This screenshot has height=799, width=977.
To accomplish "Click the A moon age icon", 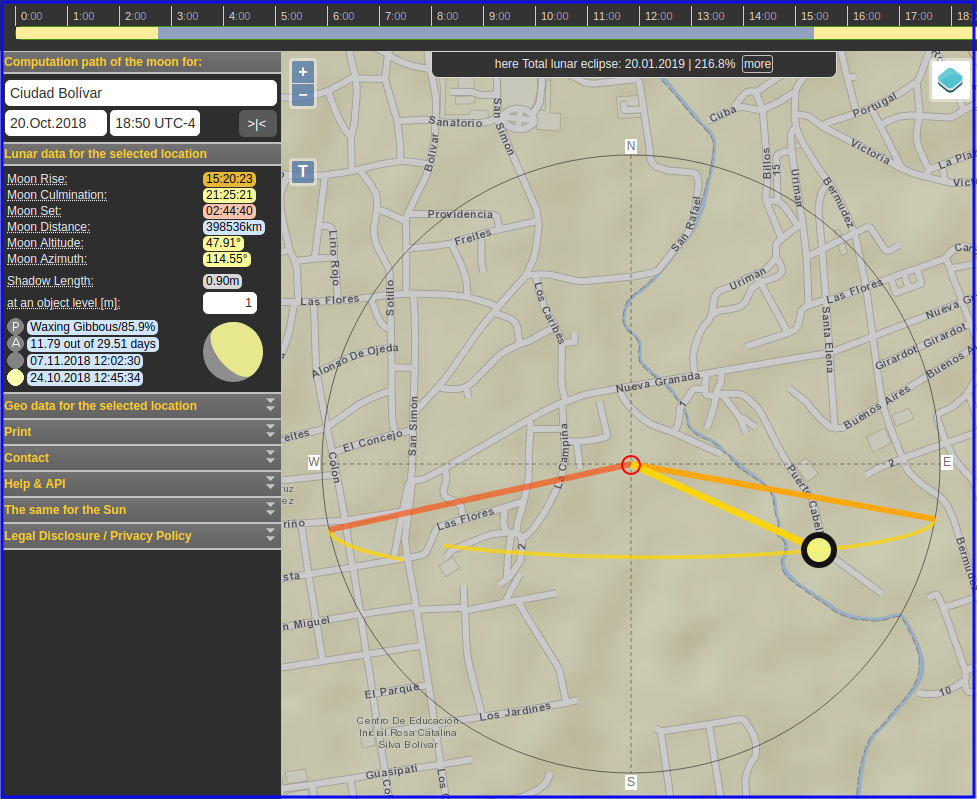I will 15,342.
